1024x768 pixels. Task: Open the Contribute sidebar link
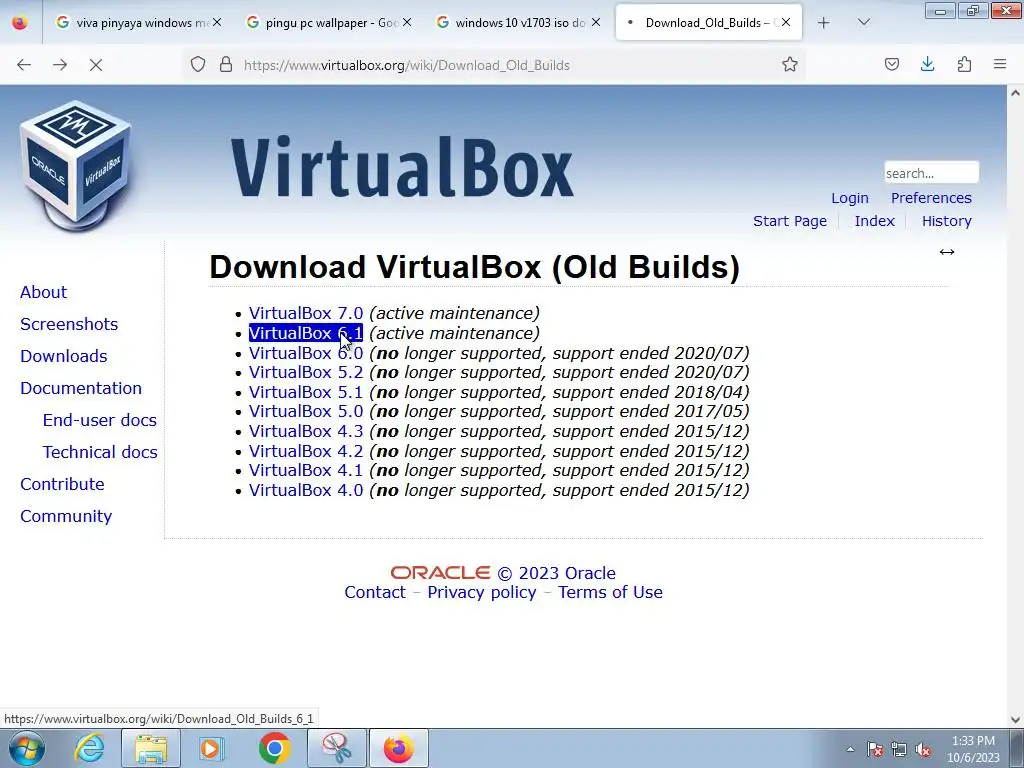(62, 484)
